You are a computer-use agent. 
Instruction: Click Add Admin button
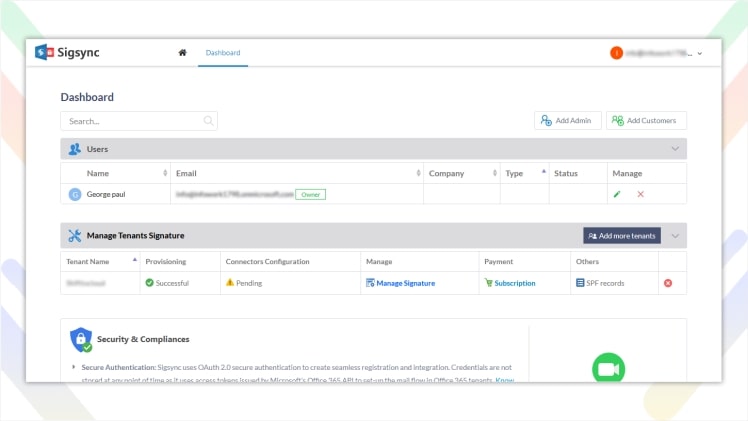point(567,121)
